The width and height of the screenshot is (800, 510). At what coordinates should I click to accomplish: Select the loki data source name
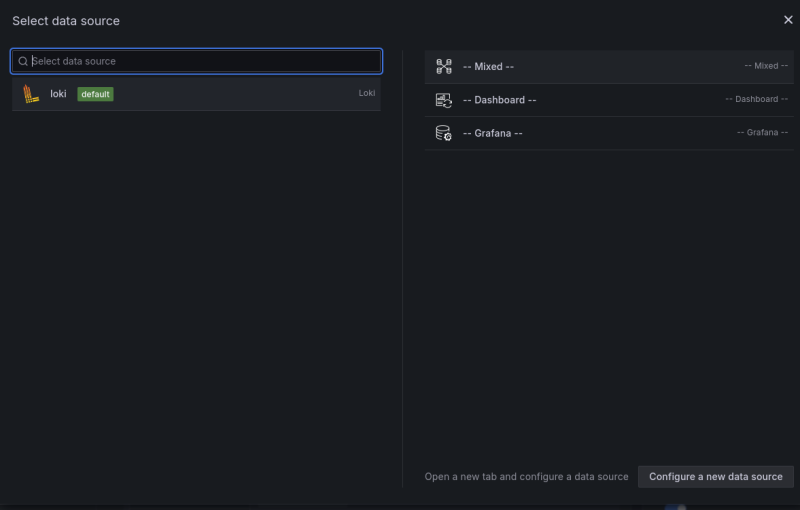point(58,94)
